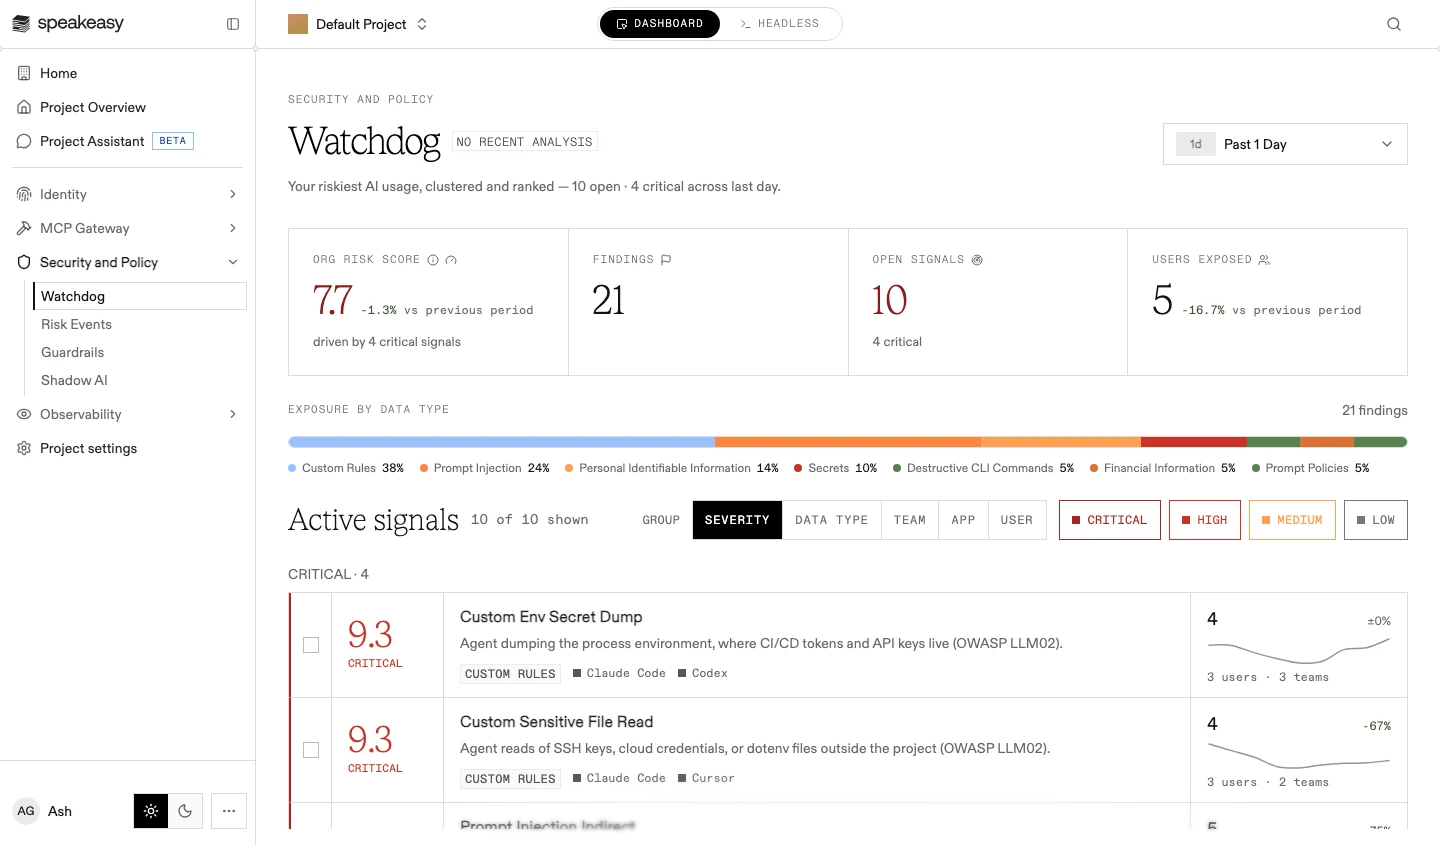Image resolution: width=1440 pixels, height=845 pixels.
Task: Click the Project Assistant chat icon
Action: [24, 141]
